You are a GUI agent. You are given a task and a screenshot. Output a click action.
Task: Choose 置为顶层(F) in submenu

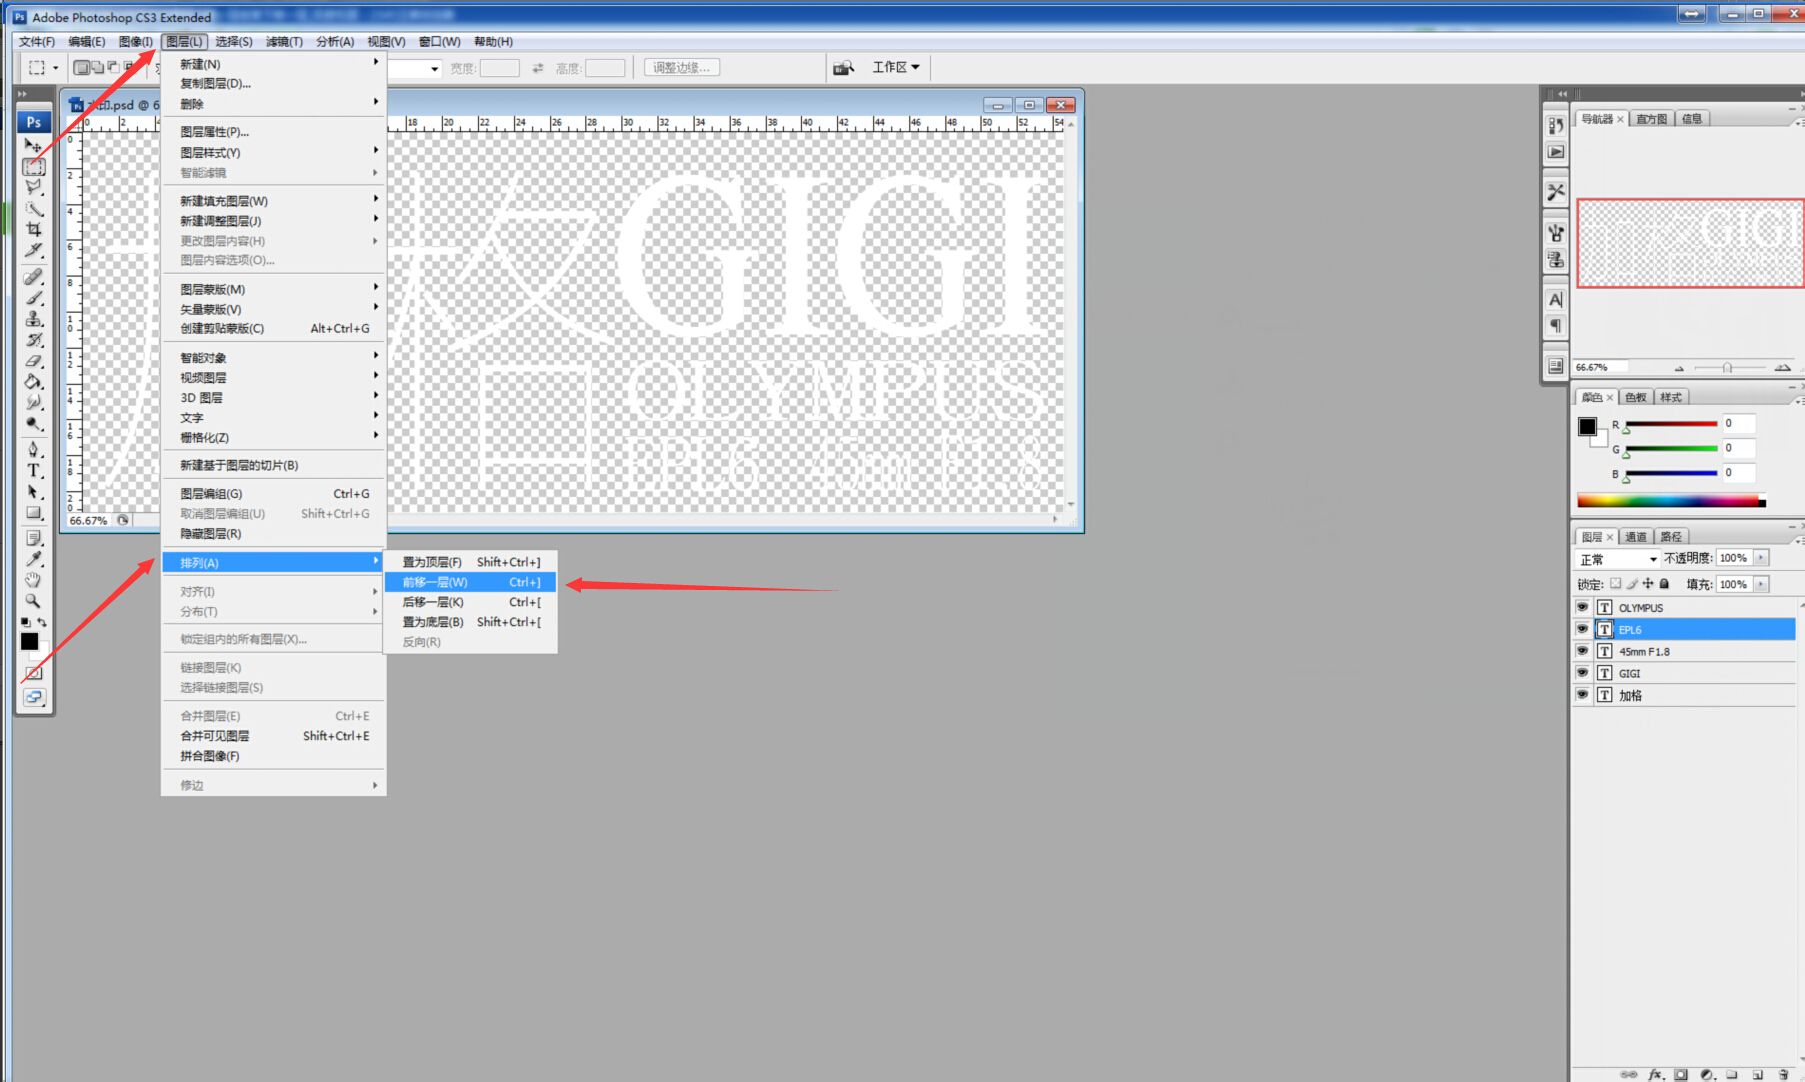pos(470,562)
